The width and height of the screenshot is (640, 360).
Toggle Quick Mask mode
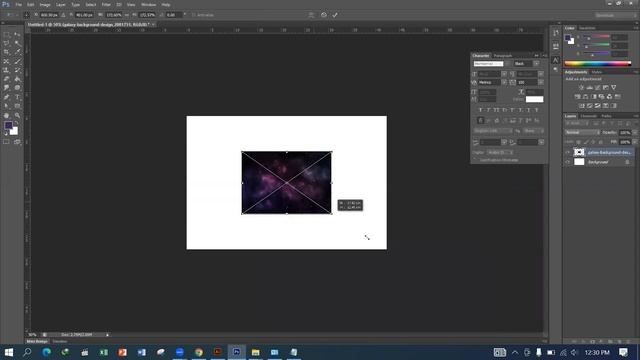7,142
